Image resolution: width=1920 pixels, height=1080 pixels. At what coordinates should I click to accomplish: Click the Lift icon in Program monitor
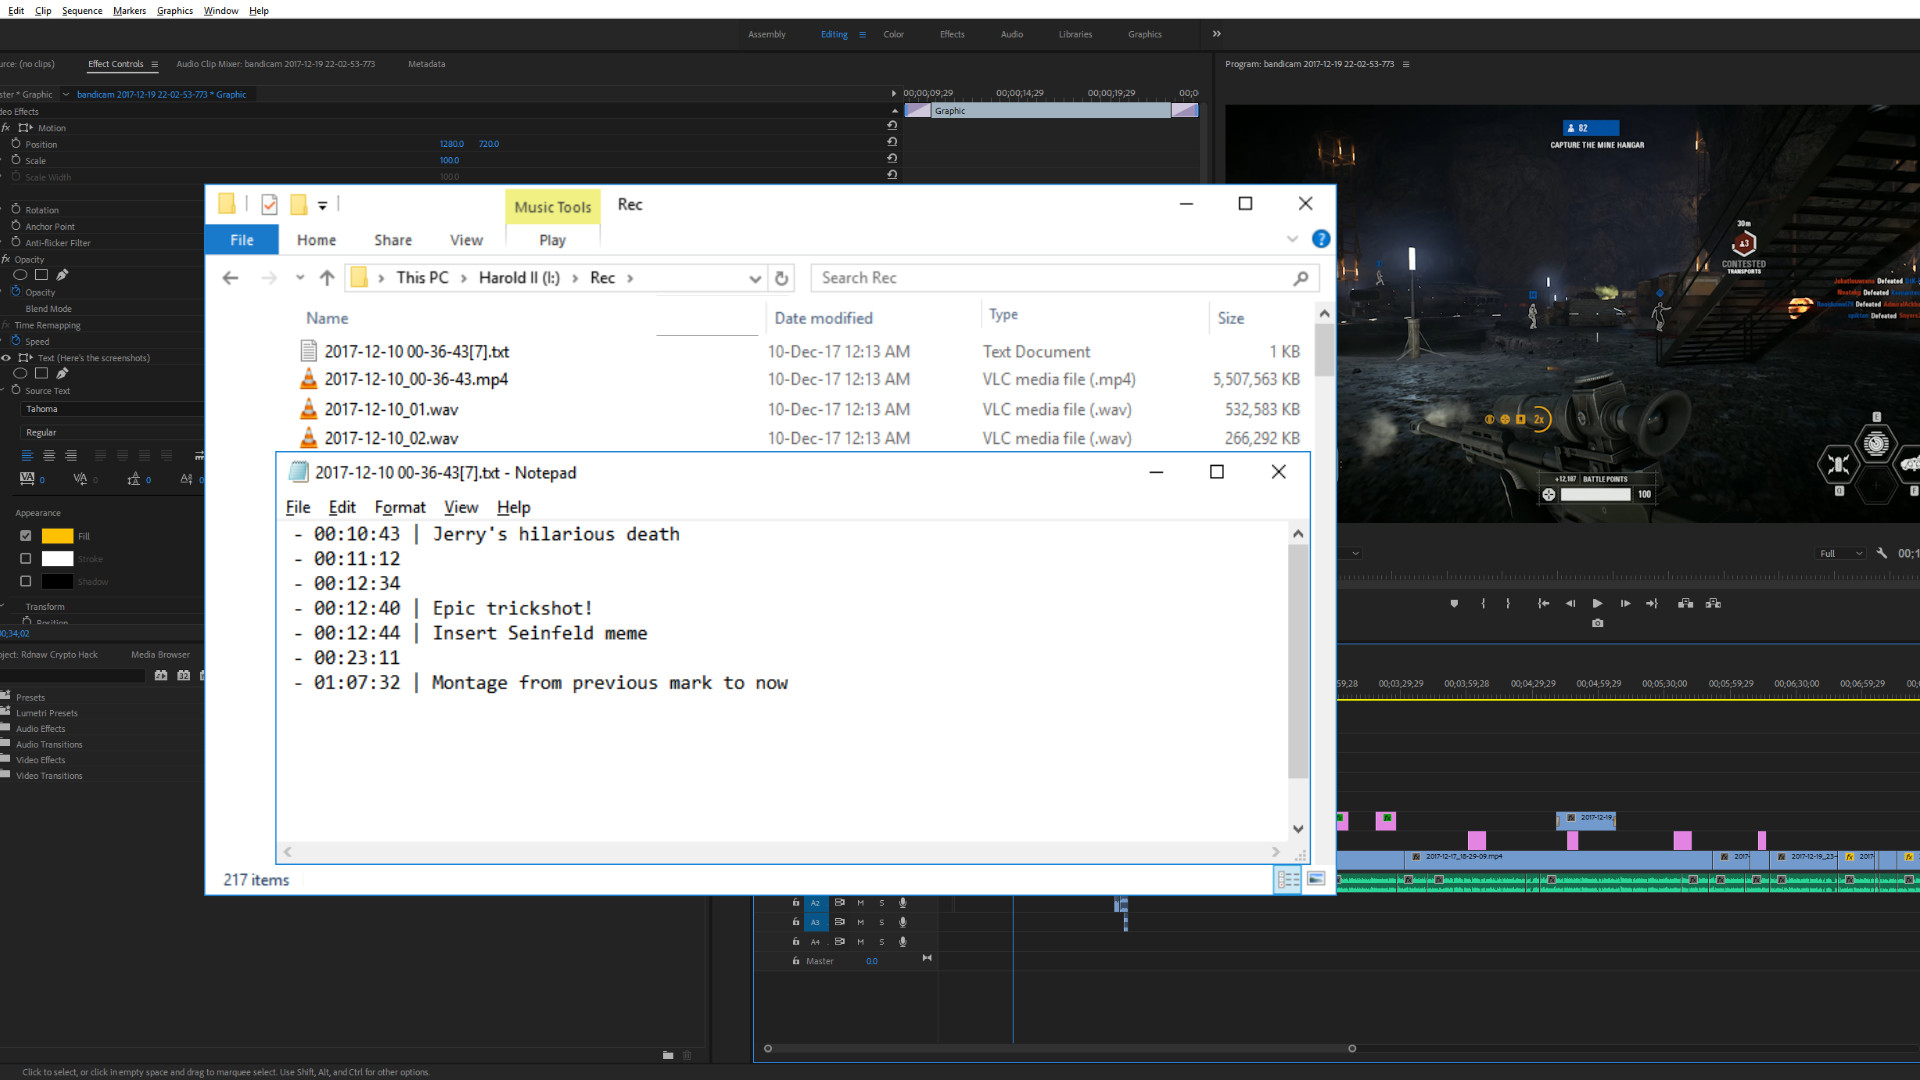pyautogui.click(x=1686, y=603)
